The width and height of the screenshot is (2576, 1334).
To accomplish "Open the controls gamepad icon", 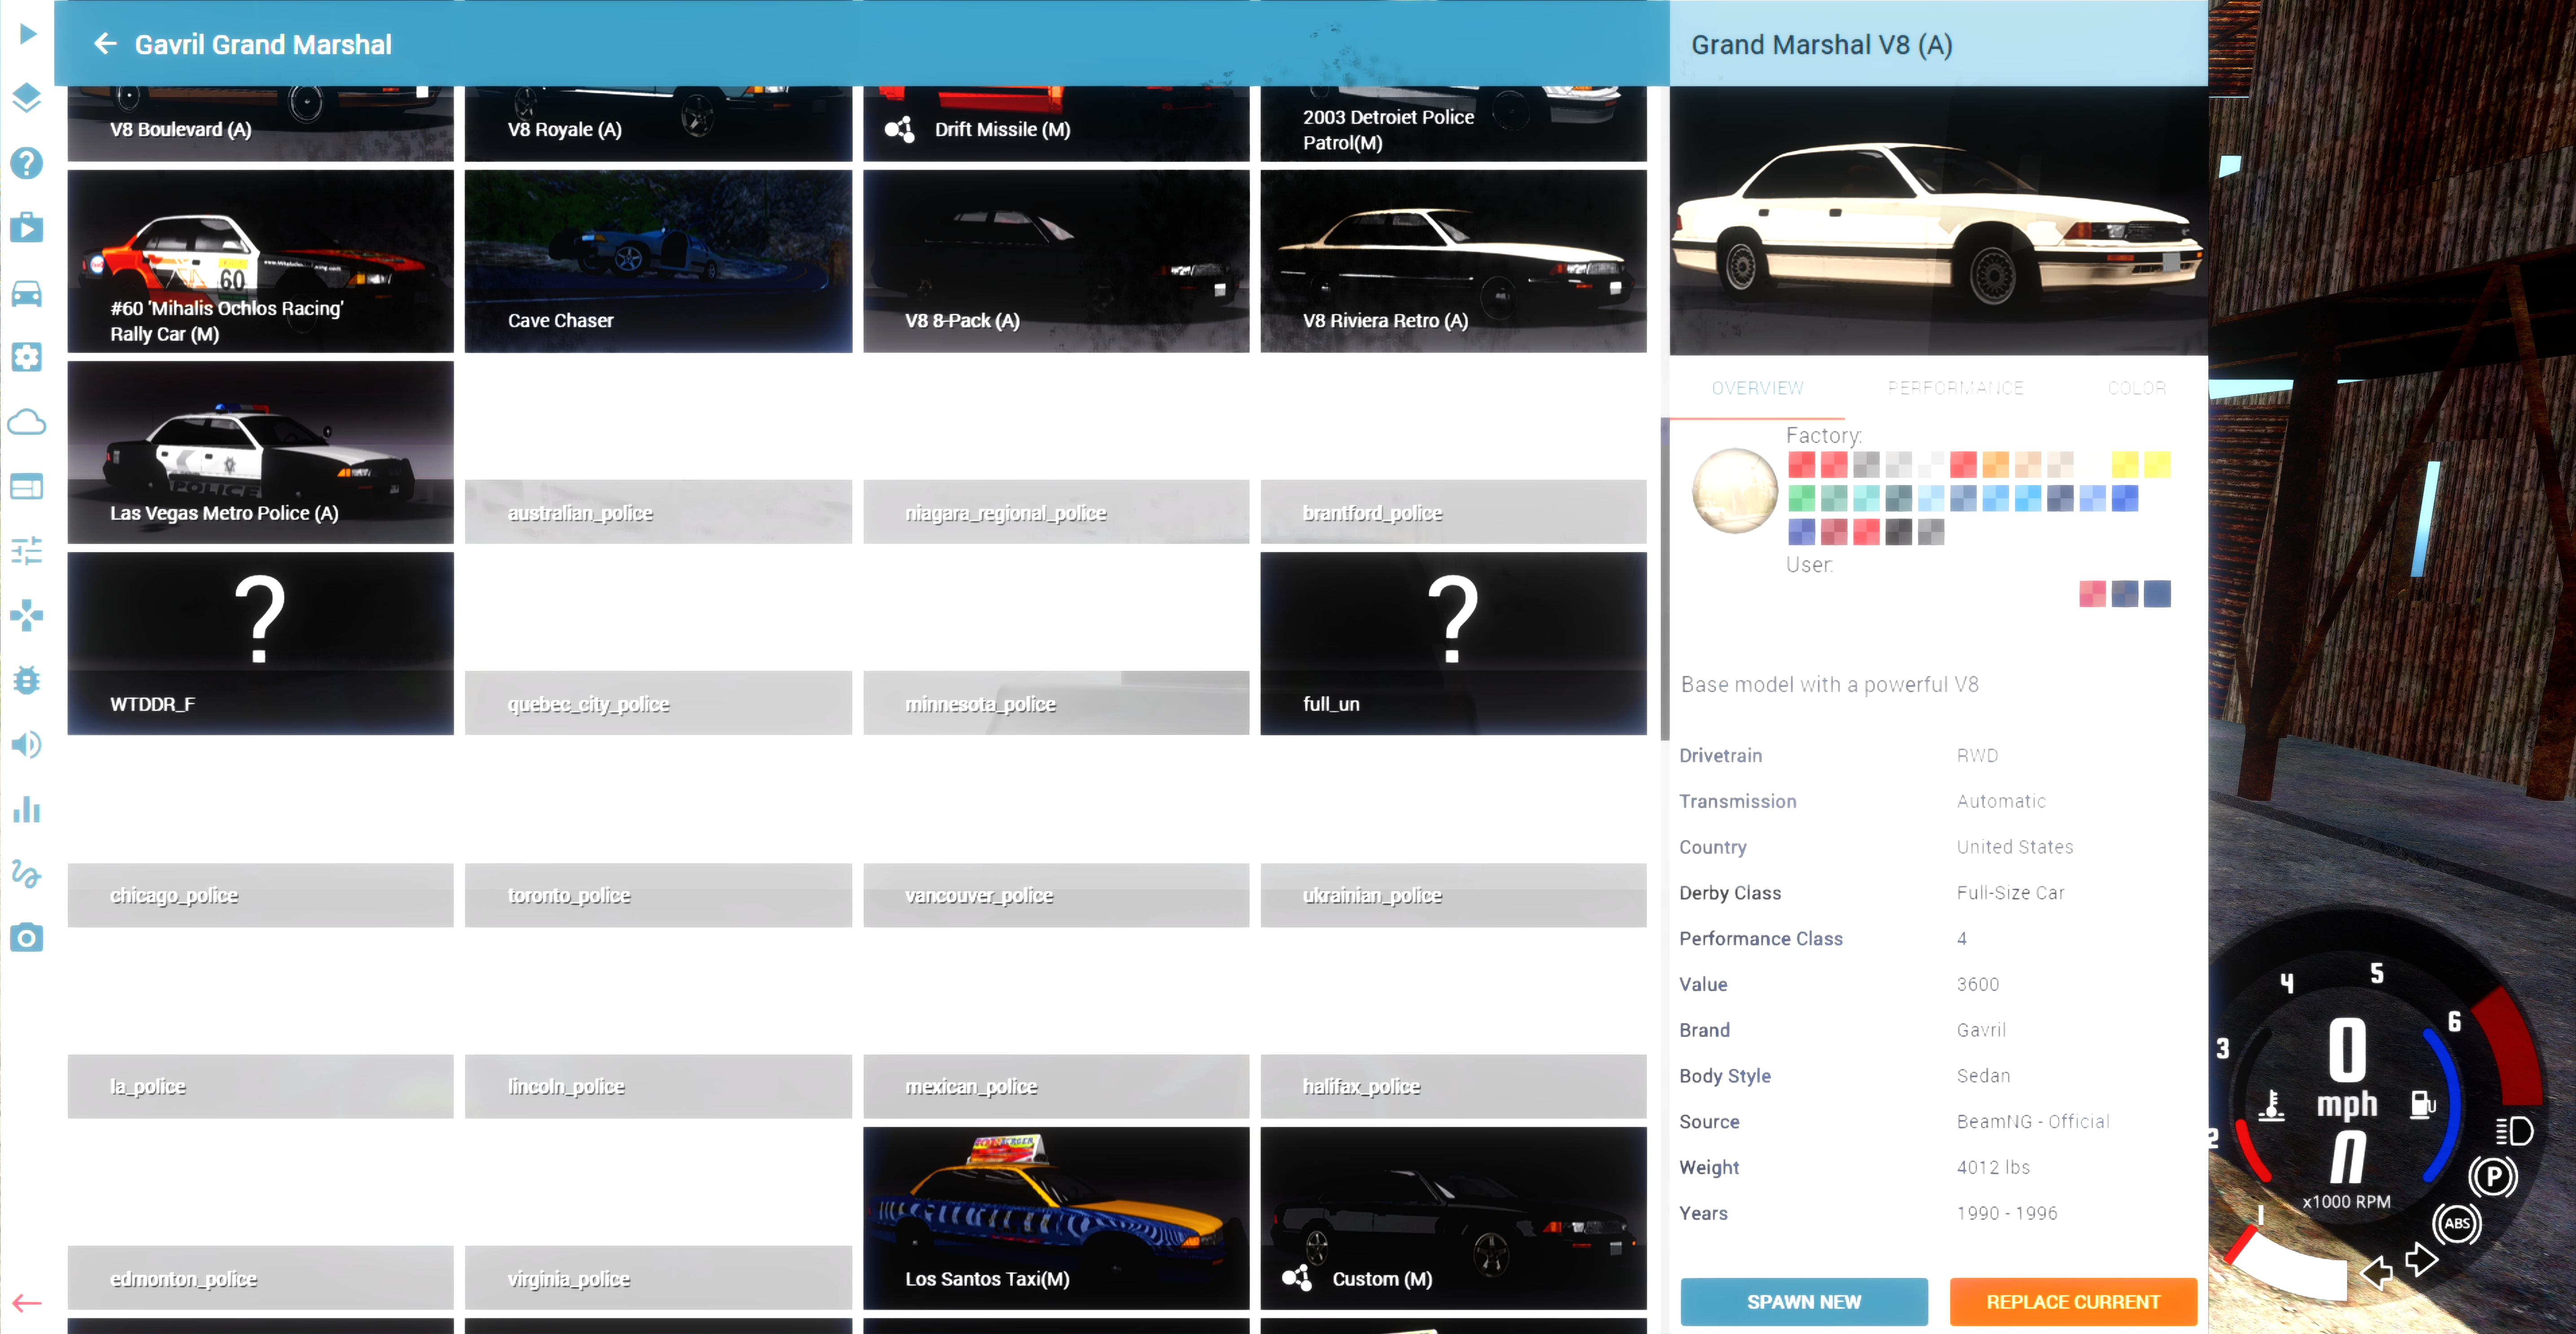I will coord(27,615).
